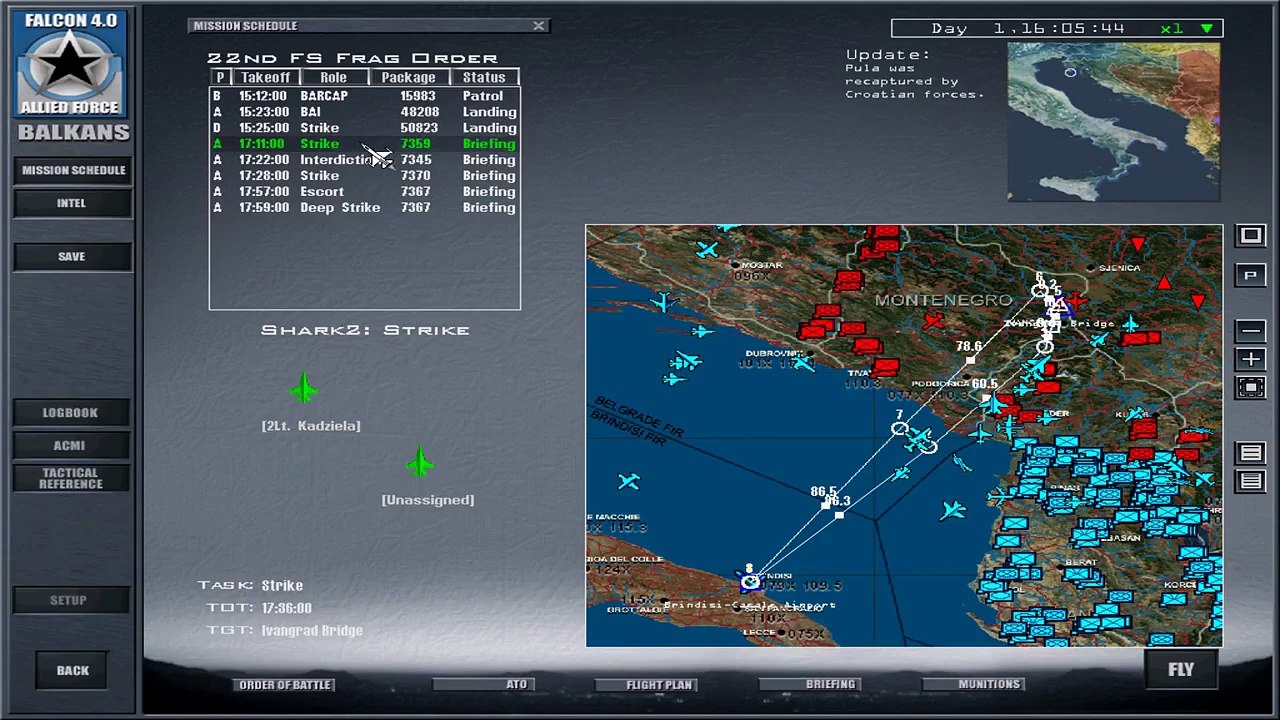This screenshot has width=1280, height=720.
Task: Open the Logbook
Action: tap(71, 413)
